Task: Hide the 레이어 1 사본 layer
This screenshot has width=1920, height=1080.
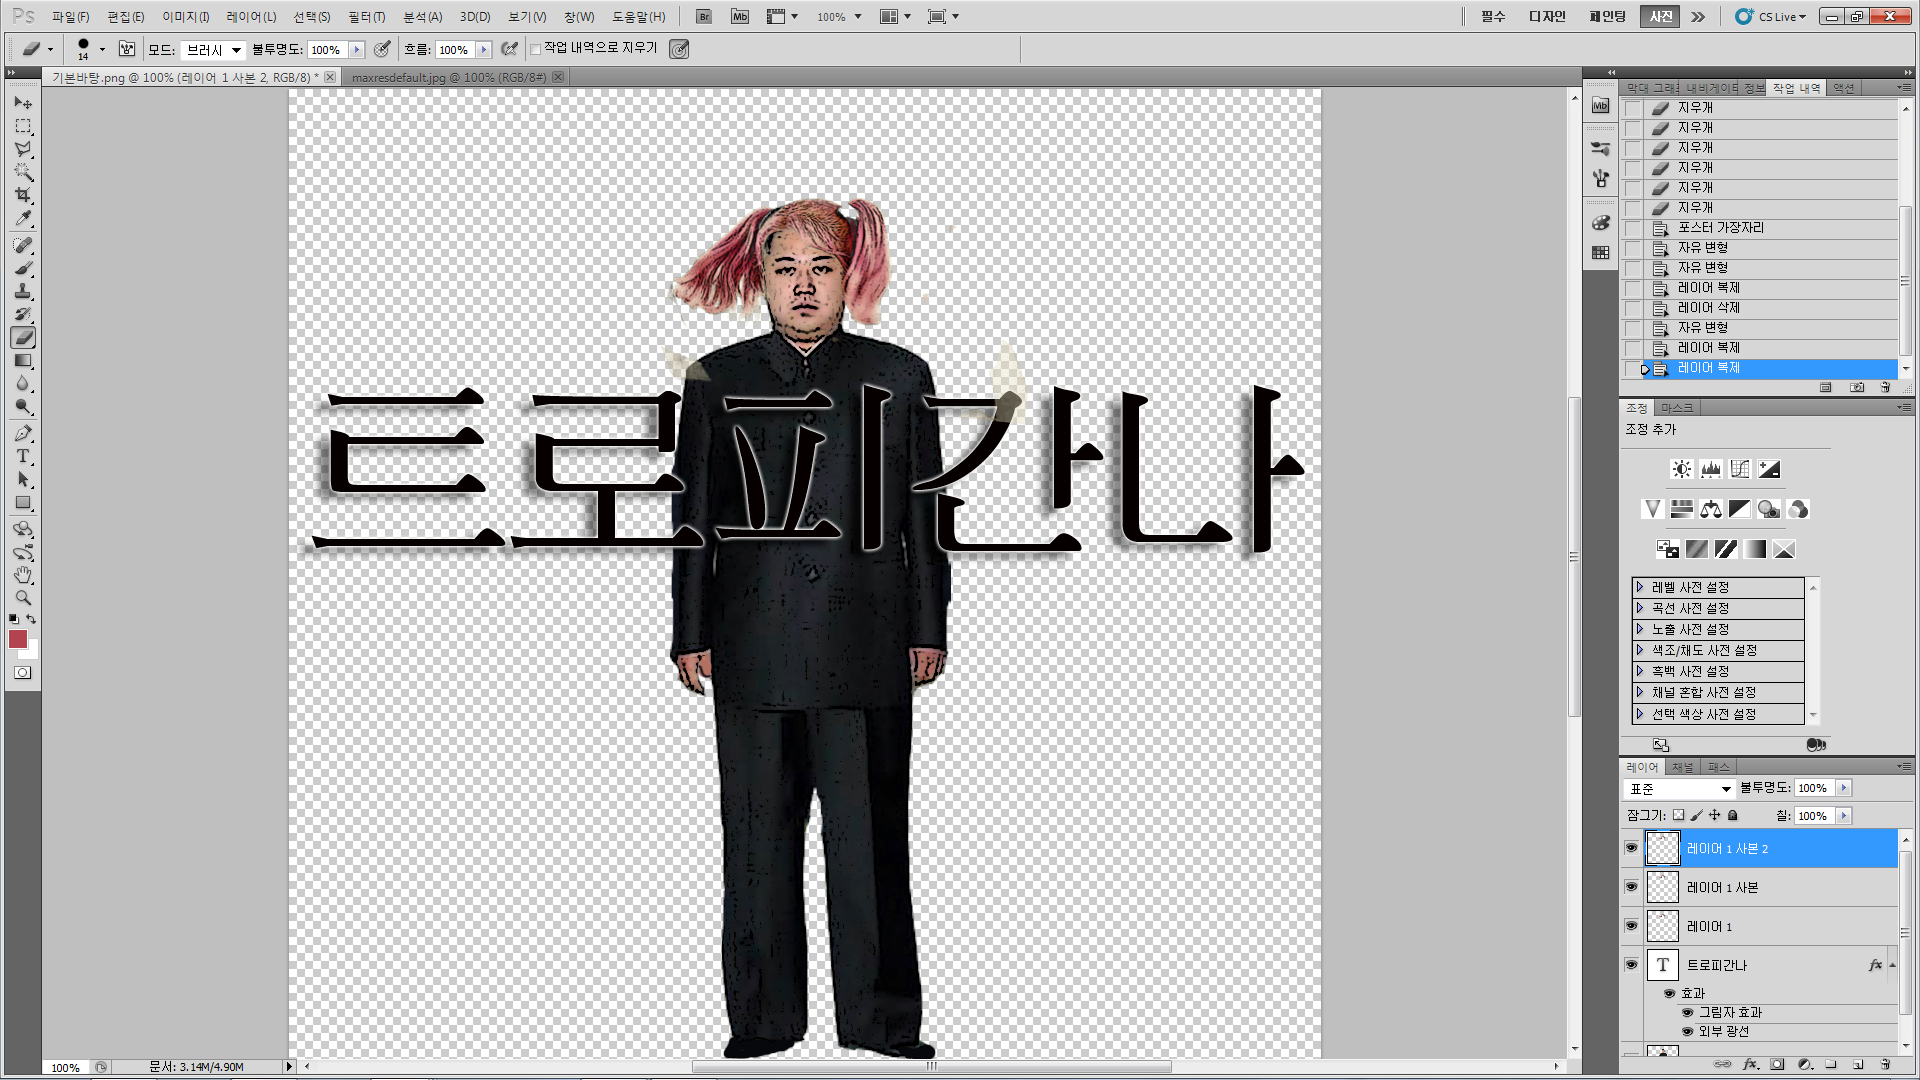Action: (x=1631, y=887)
